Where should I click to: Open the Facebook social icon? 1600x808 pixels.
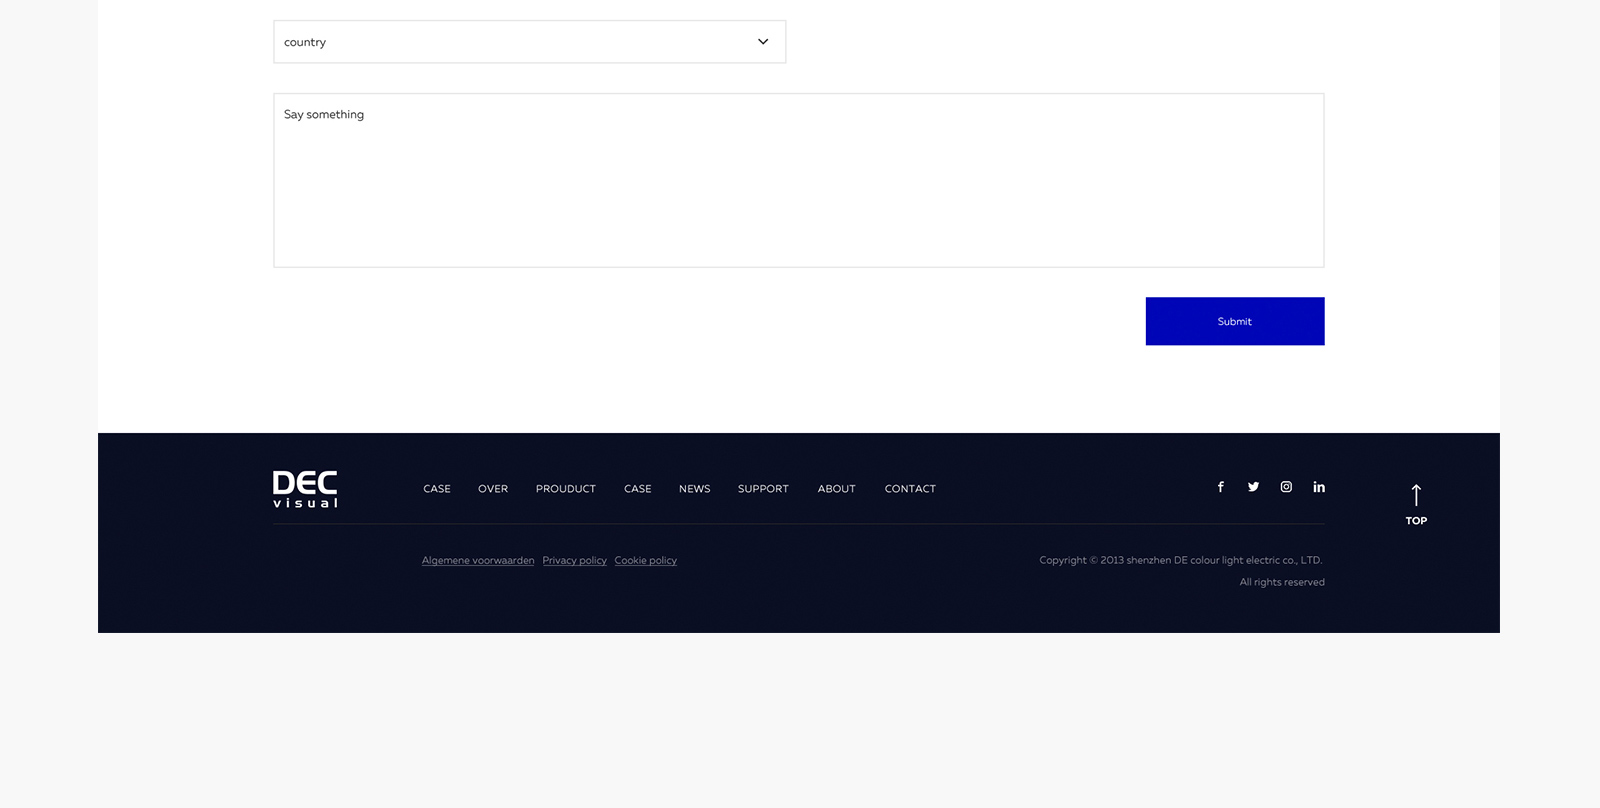(x=1220, y=487)
